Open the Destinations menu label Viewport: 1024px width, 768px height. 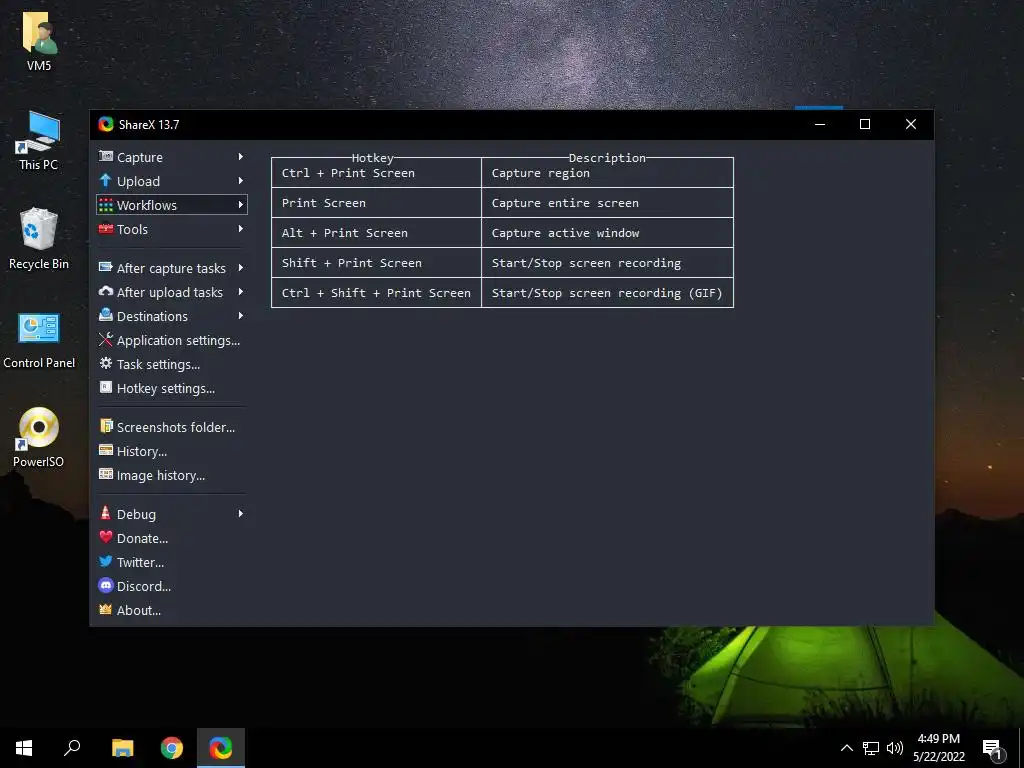pos(152,317)
